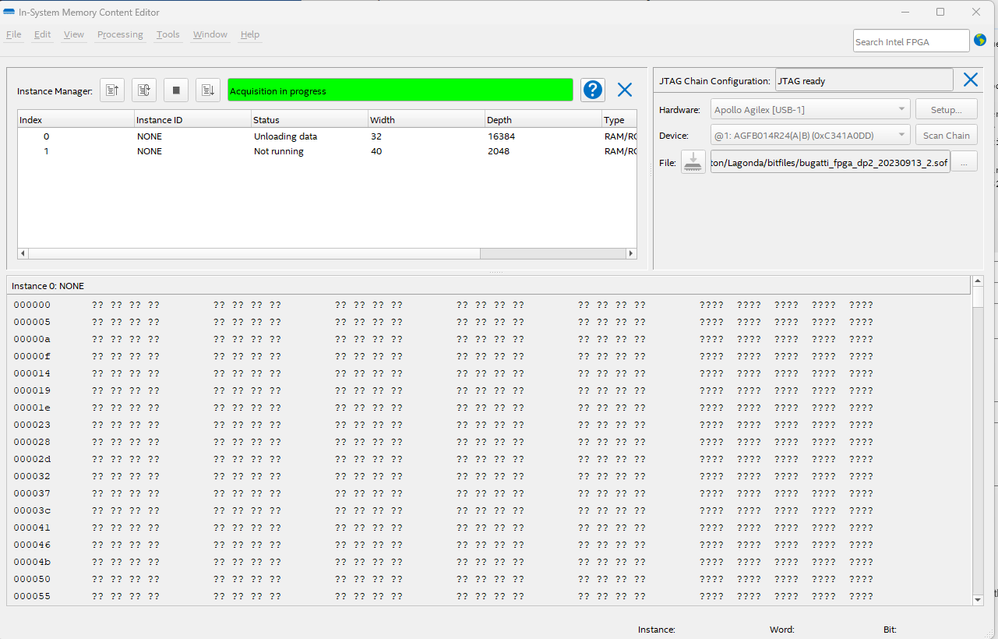Click the memory view's scroll-down arrow
The height and width of the screenshot is (639, 998).
coord(978,600)
